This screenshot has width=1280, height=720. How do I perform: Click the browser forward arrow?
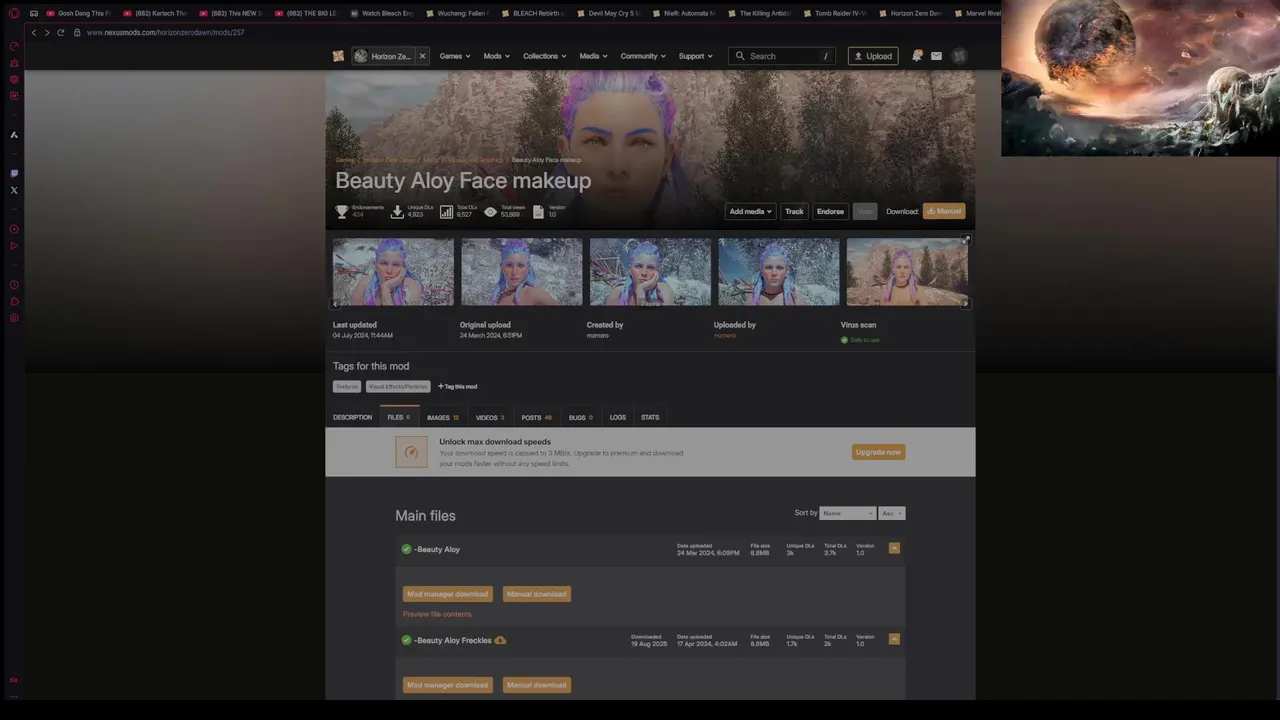click(46, 32)
